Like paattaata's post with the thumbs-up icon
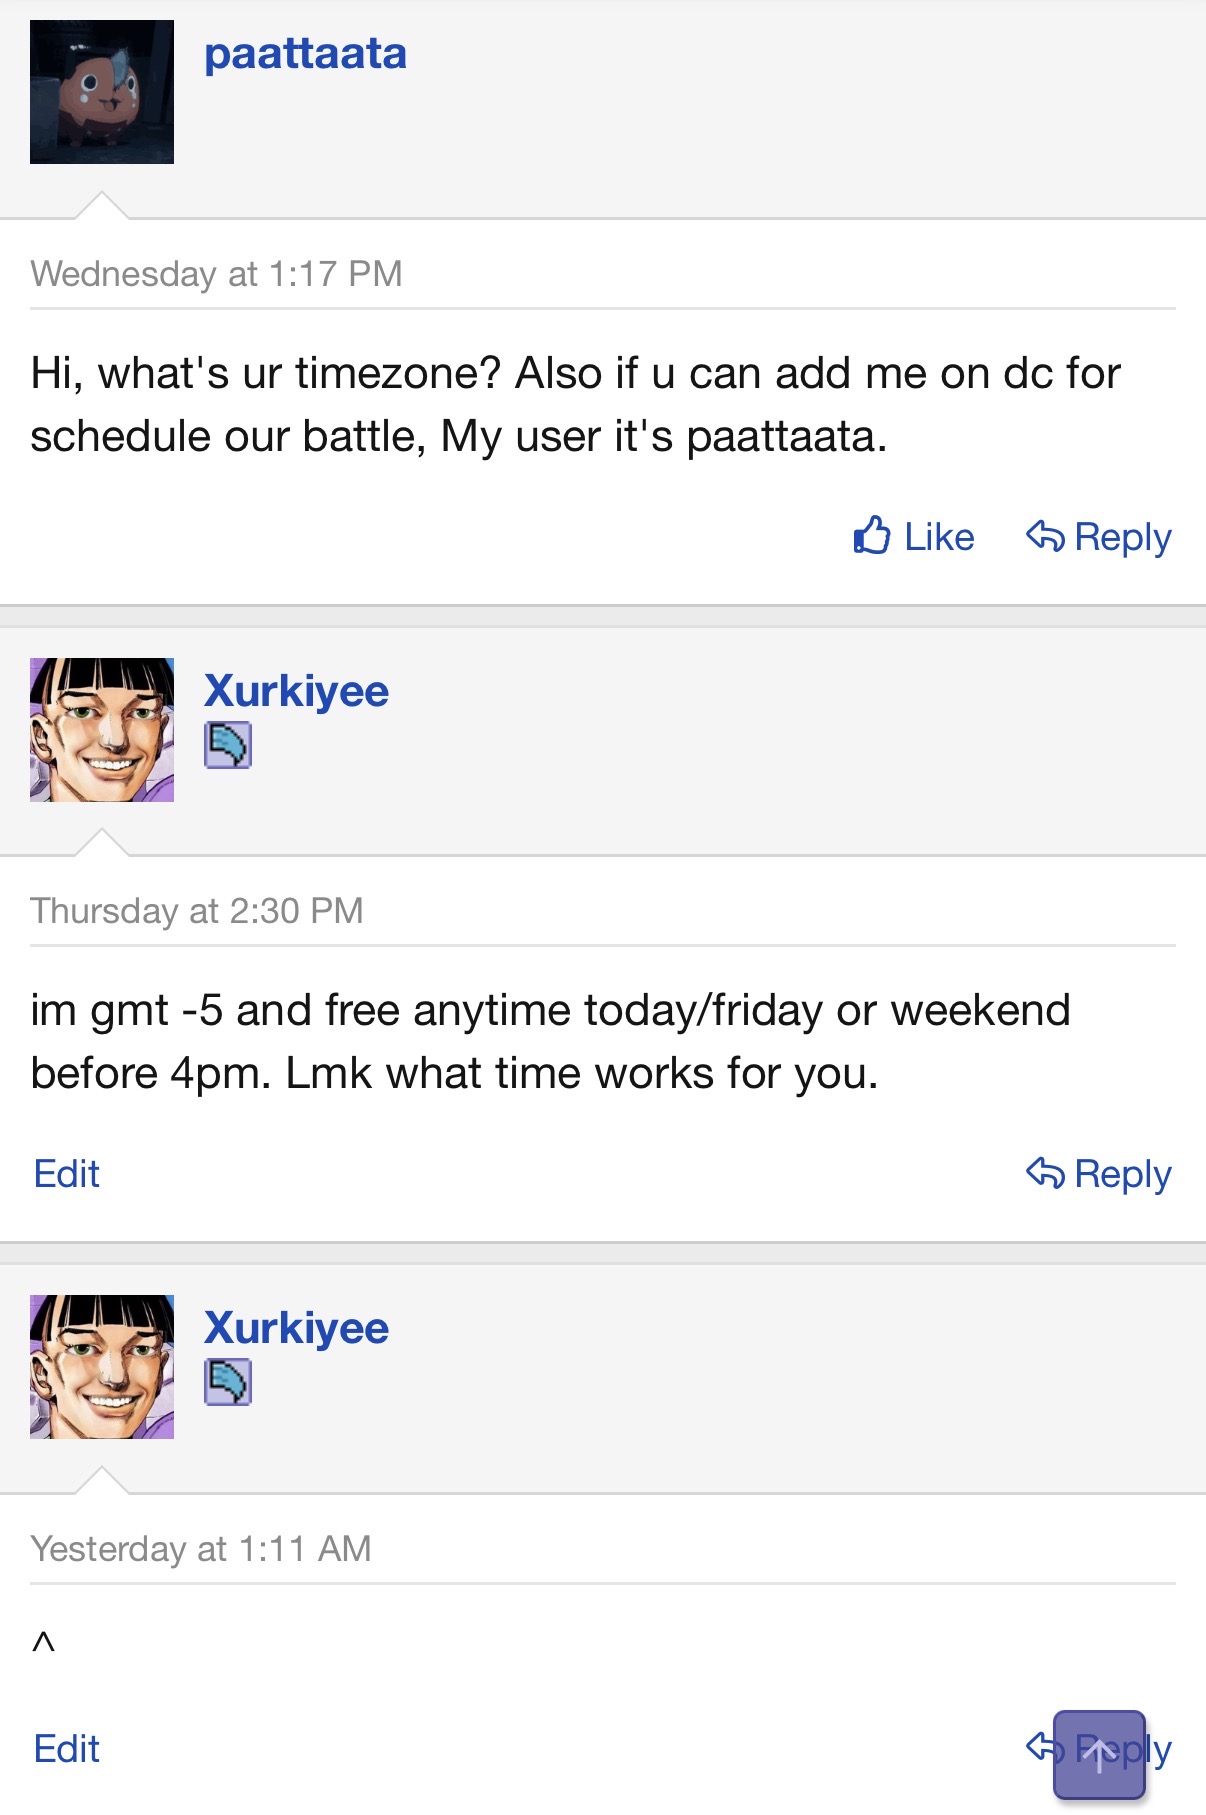The height and width of the screenshot is (1815, 1206). pos(872,536)
